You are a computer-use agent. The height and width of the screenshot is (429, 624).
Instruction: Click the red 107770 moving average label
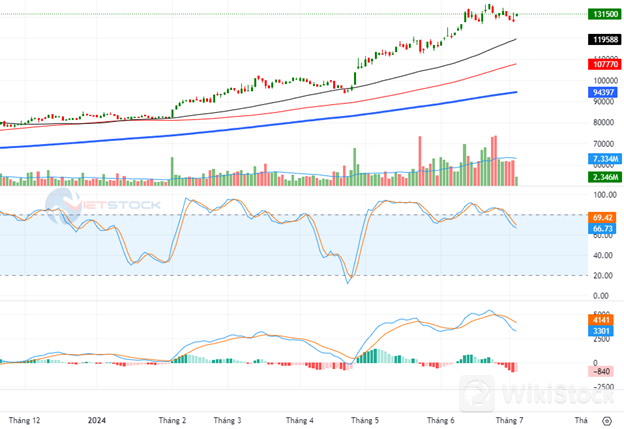[603, 63]
